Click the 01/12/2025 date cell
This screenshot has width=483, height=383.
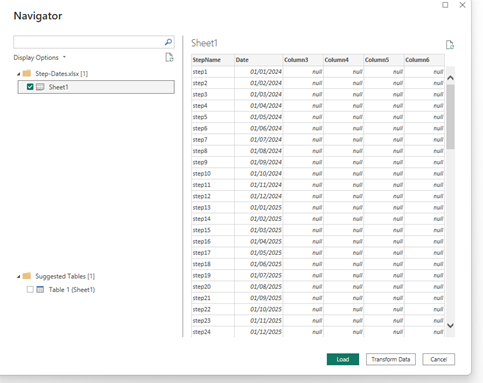(258, 332)
